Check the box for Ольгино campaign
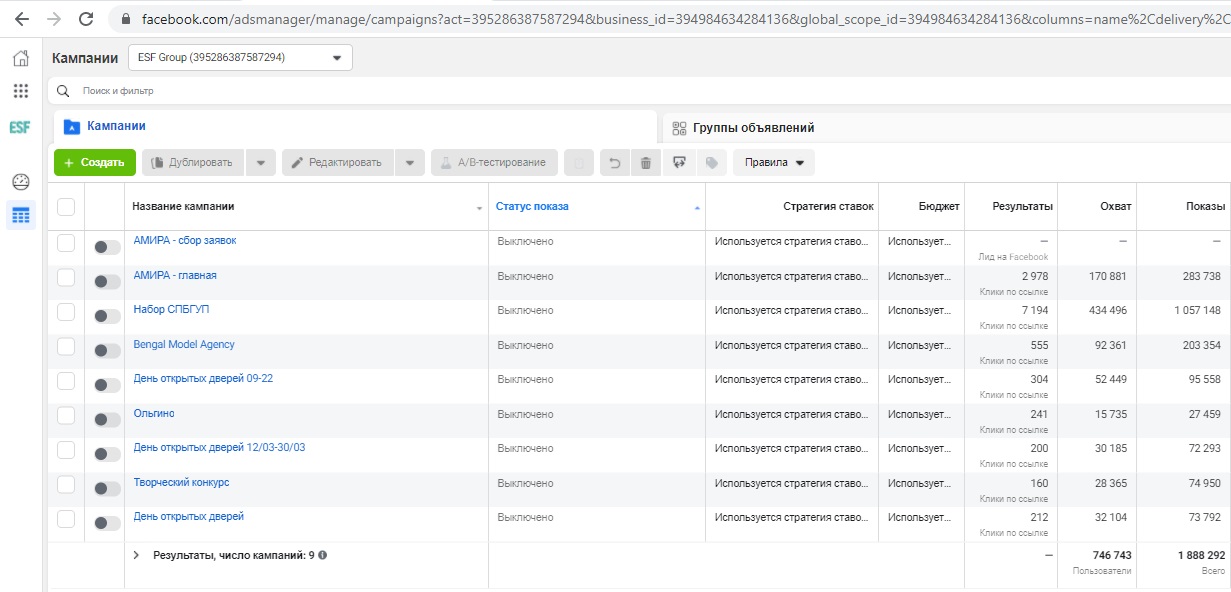 click(66, 415)
